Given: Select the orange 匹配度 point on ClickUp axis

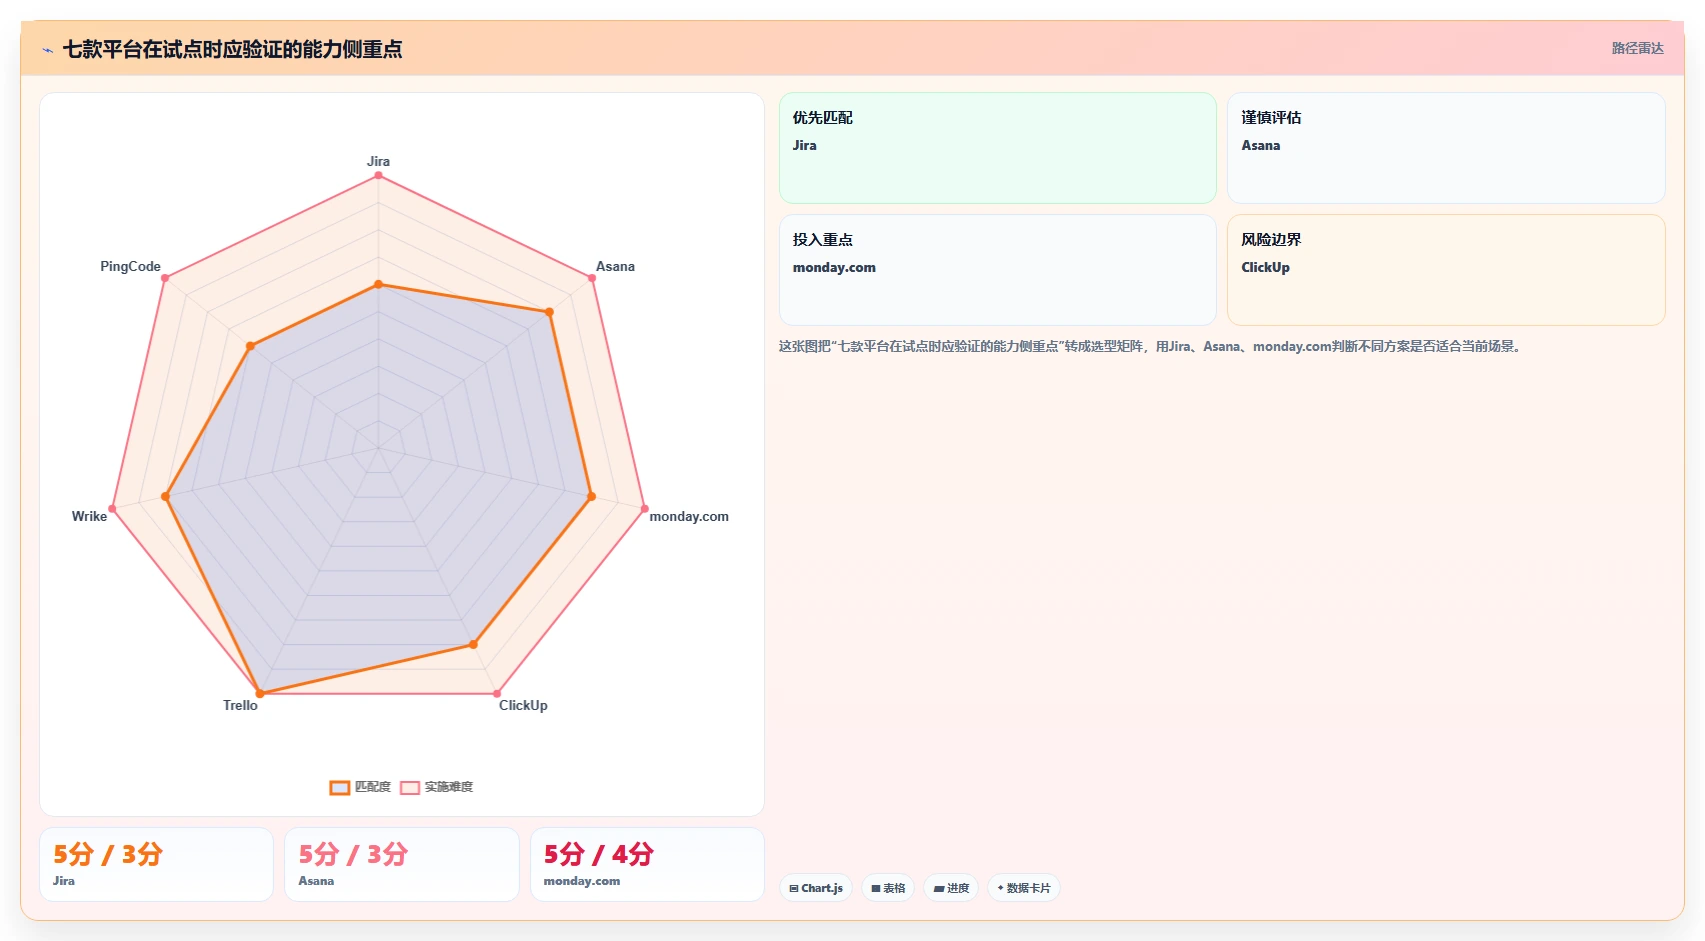Looking at the screenshot, I should coord(473,645).
